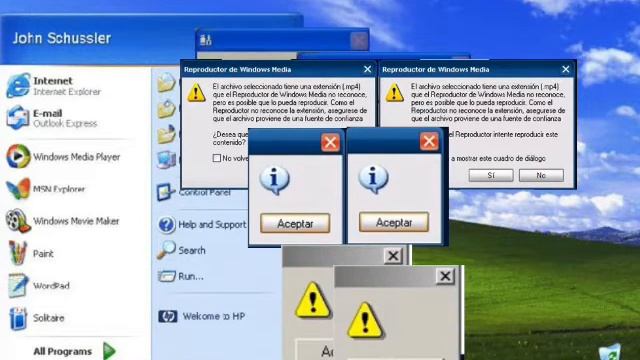Click the icon in the blurred blue title bar
The height and width of the screenshot is (360, 640).
206,40
